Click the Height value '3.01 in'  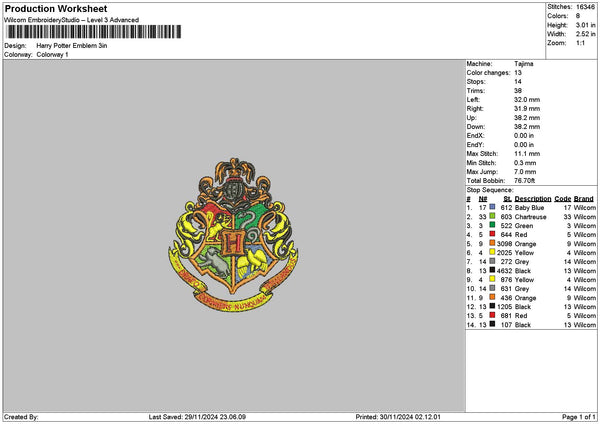click(585, 25)
